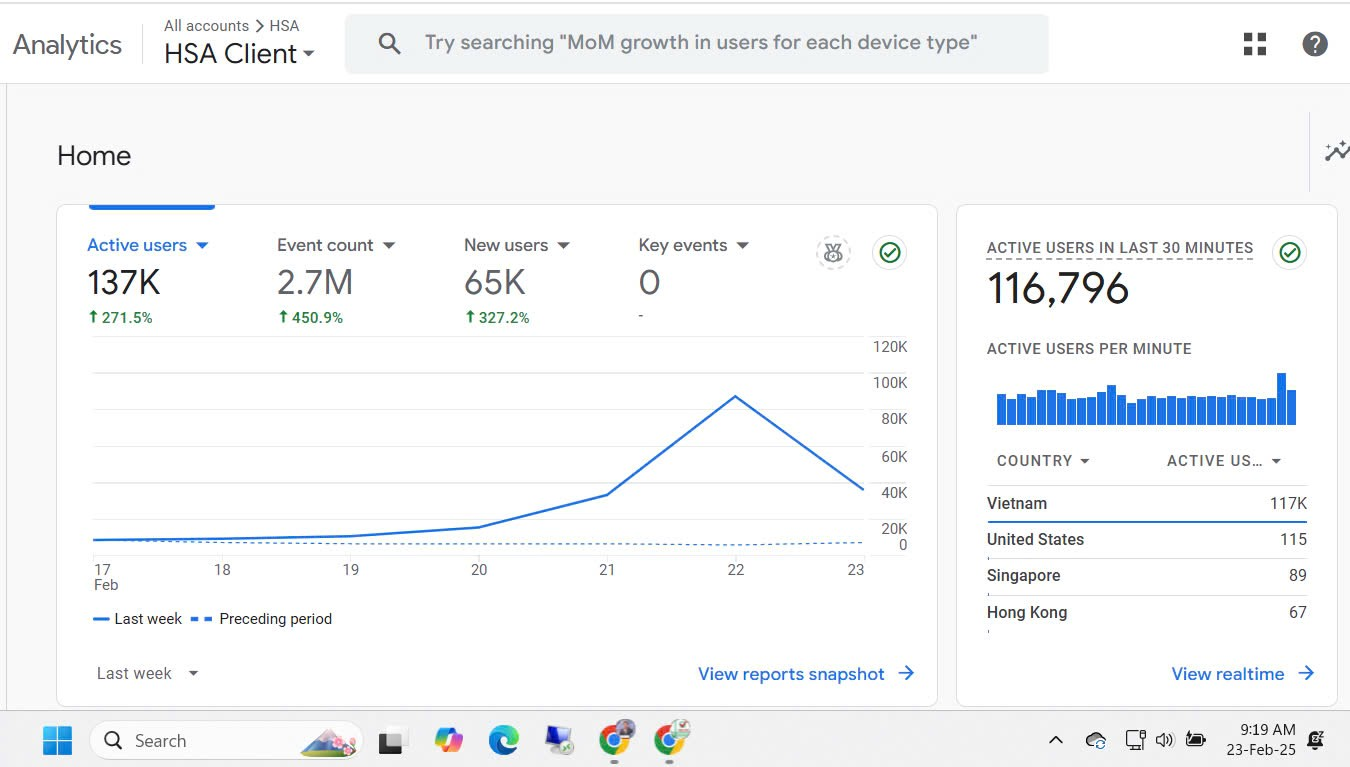Image resolution: width=1350 pixels, height=767 pixels.
Task: Expand the Active users metric dropdown
Action: (202, 246)
